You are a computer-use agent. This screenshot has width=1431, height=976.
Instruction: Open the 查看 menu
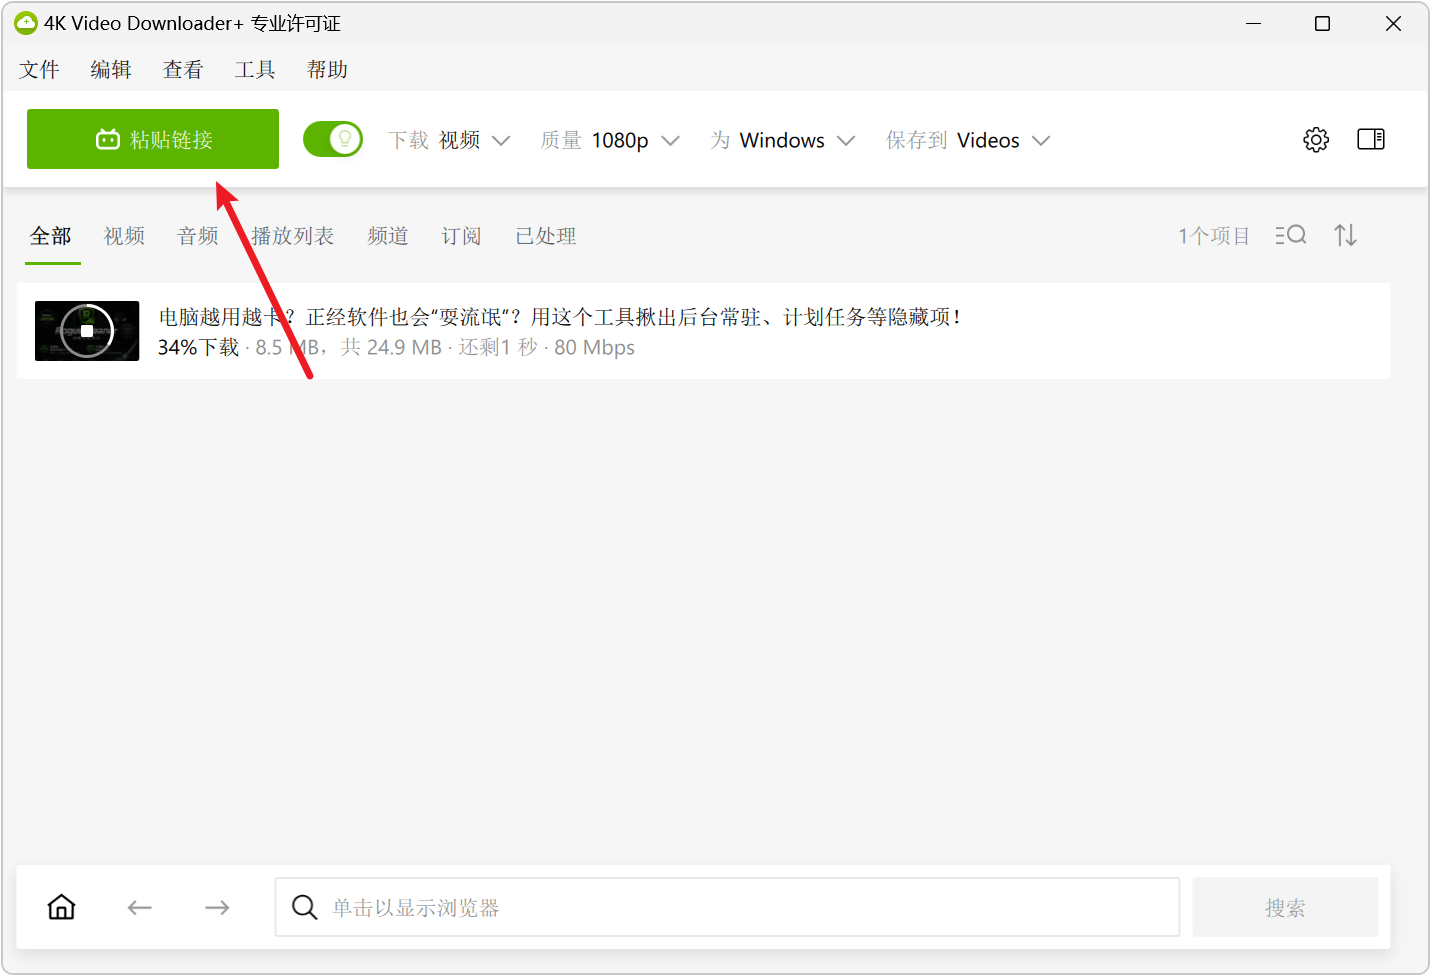click(183, 69)
